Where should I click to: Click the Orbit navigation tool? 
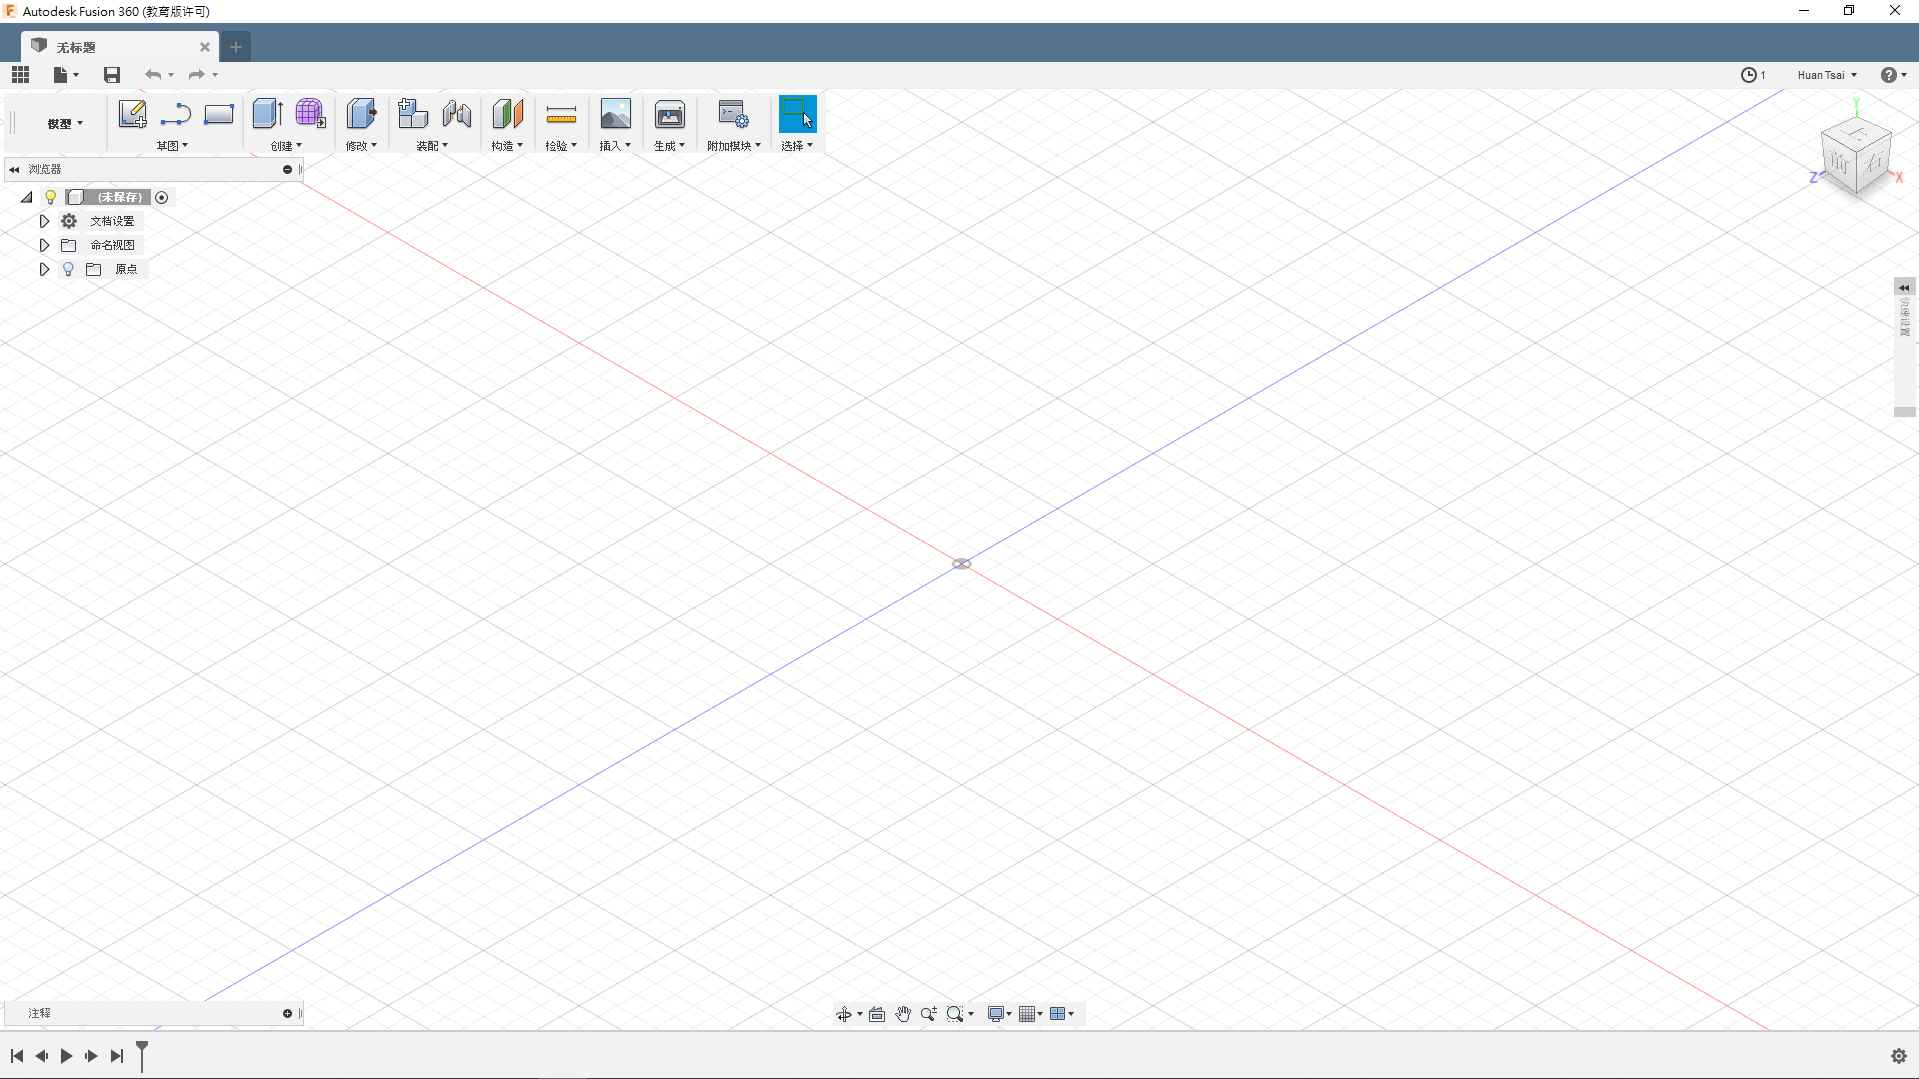pos(844,1014)
